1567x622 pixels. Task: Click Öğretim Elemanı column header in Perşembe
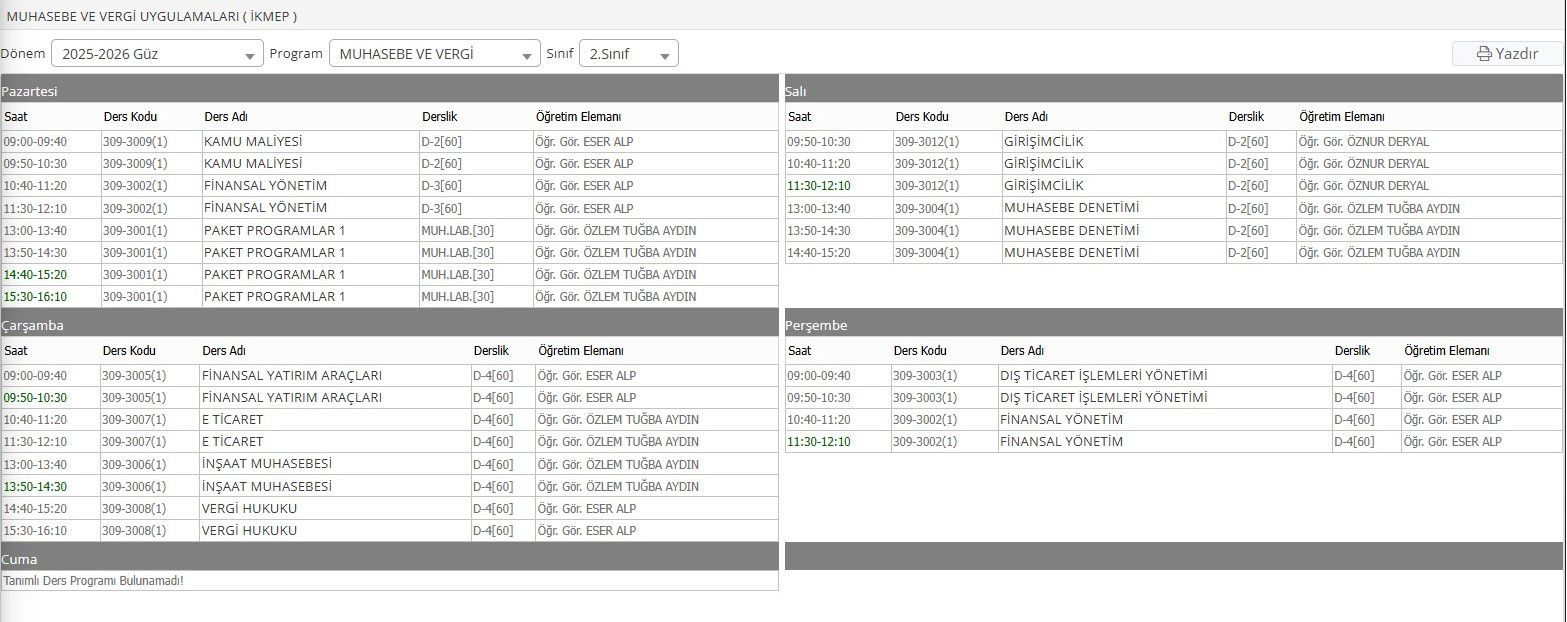pyautogui.click(x=1447, y=351)
